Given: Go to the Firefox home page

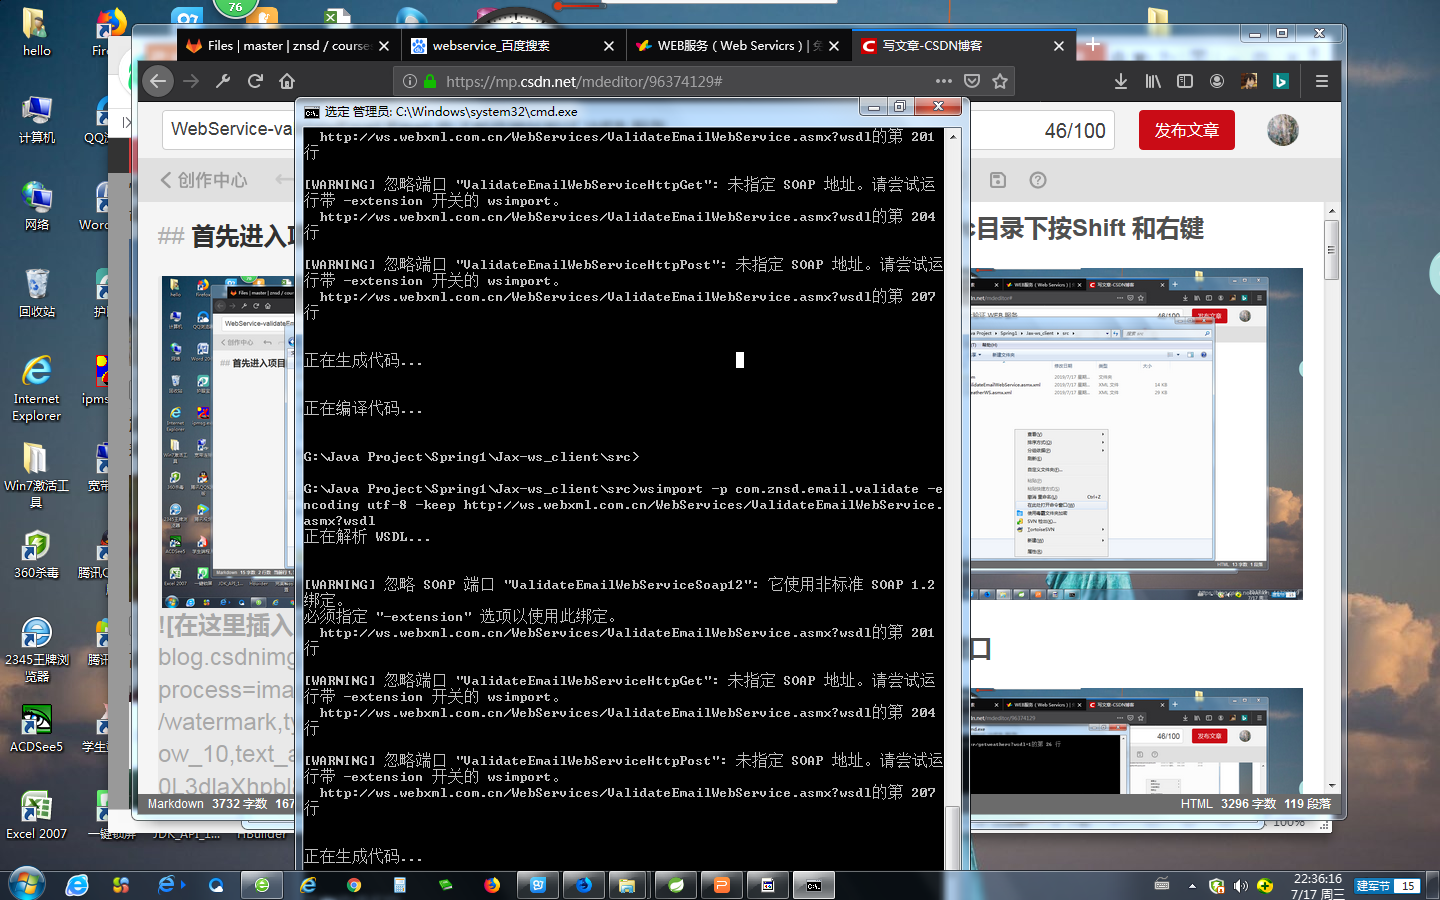Looking at the screenshot, I should [287, 81].
